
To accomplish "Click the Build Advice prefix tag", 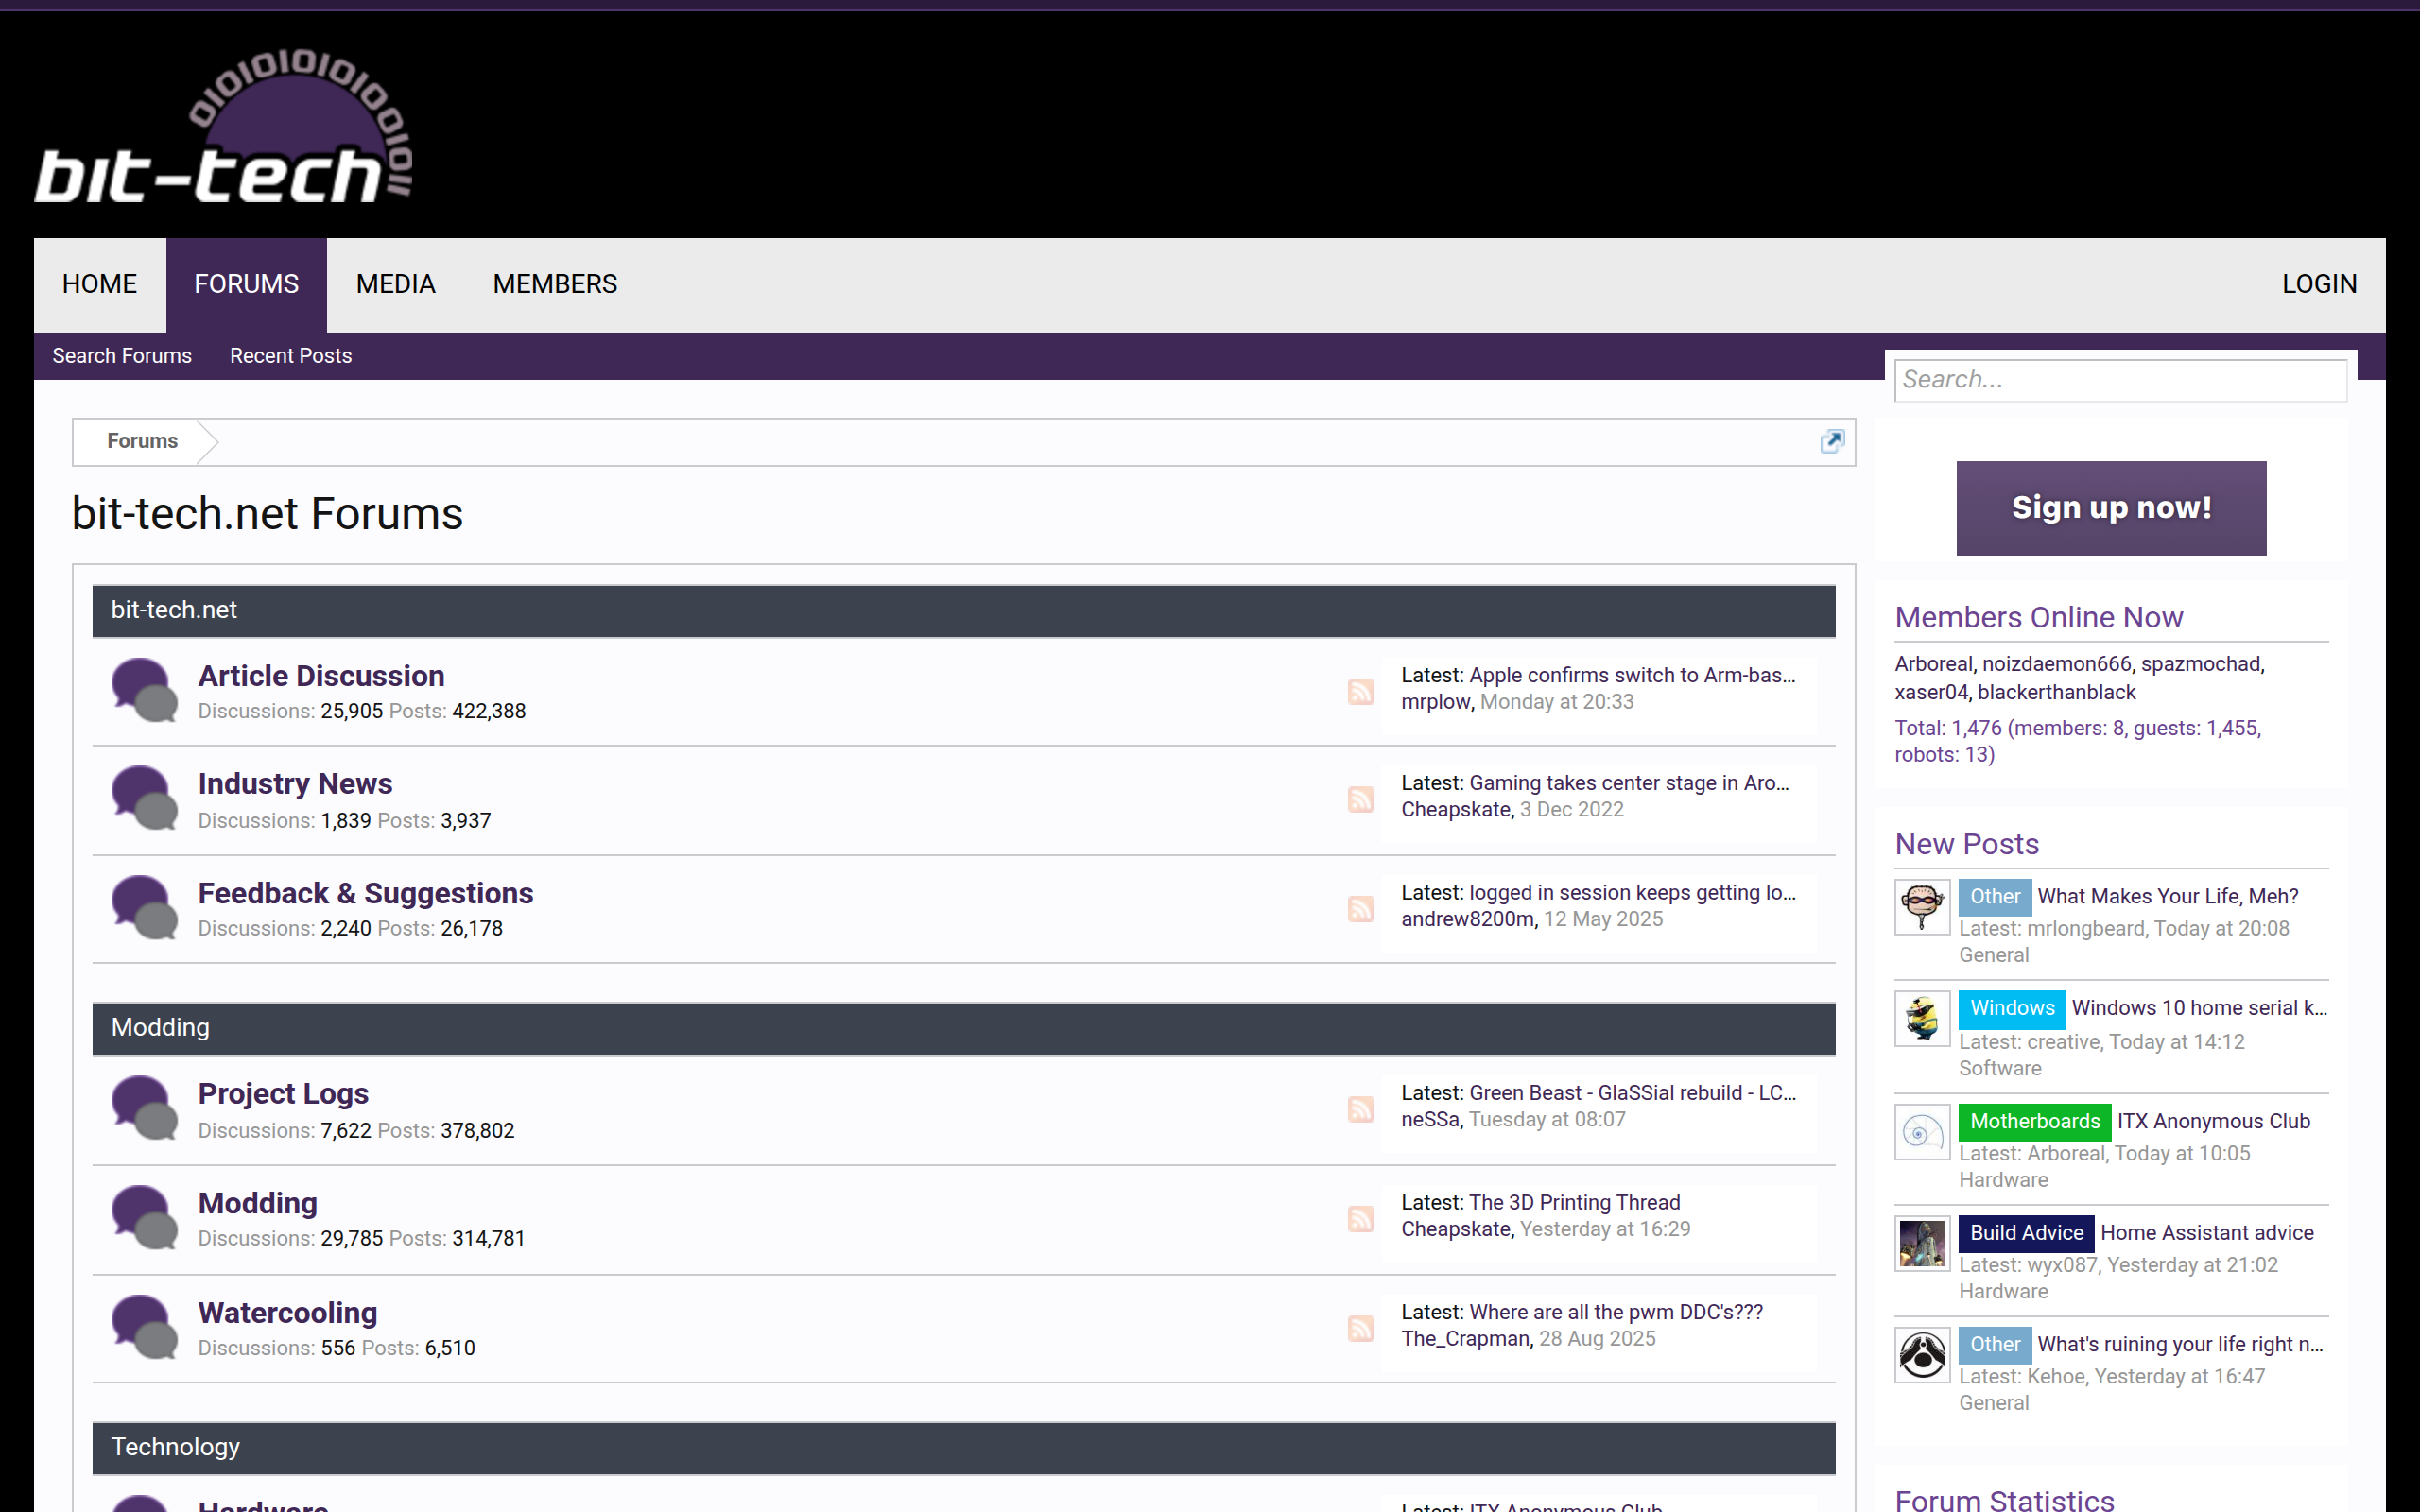I will tap(2026, 1233).
